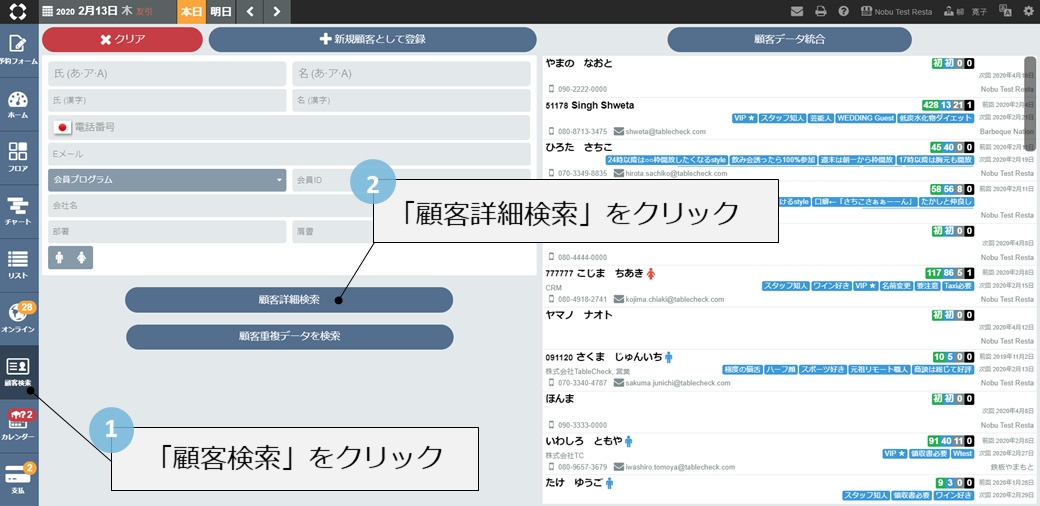
Task: Open help via question mark icon
Action: point(844,11)
